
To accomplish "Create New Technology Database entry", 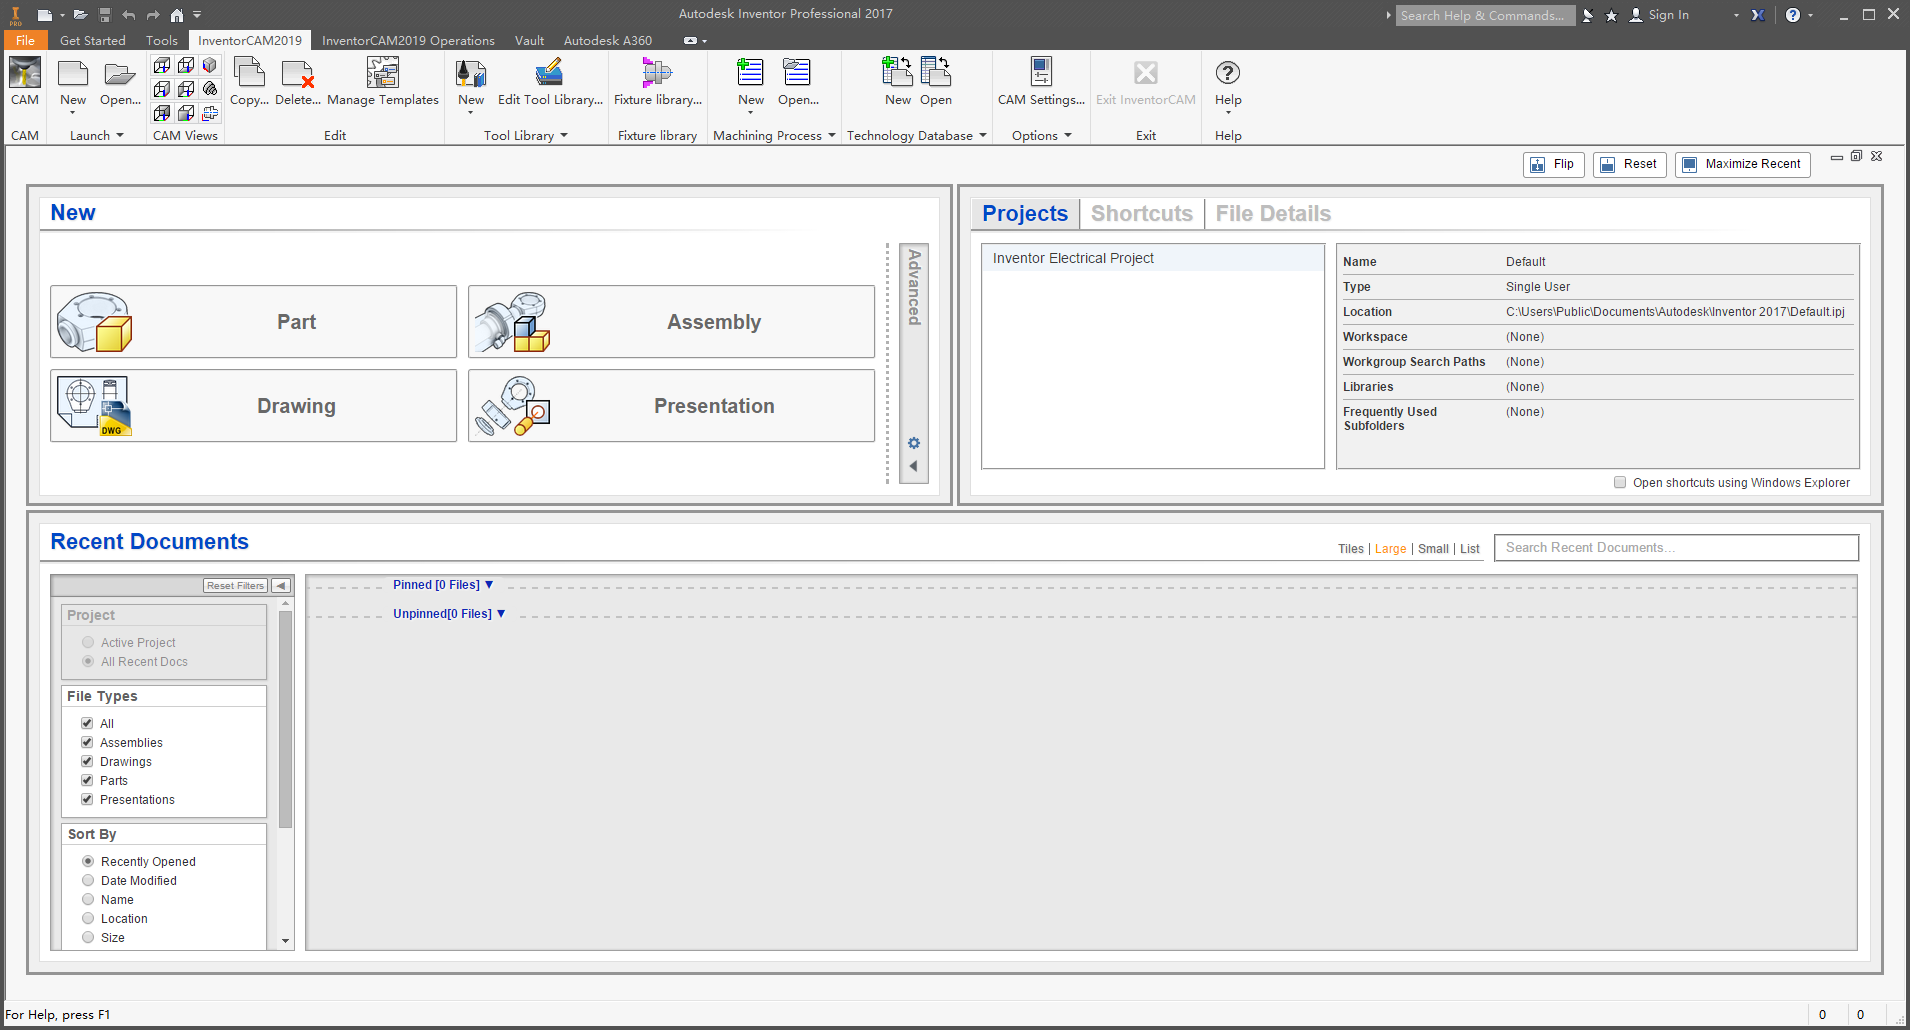I will pyautogui.click(x=898, y=81).
